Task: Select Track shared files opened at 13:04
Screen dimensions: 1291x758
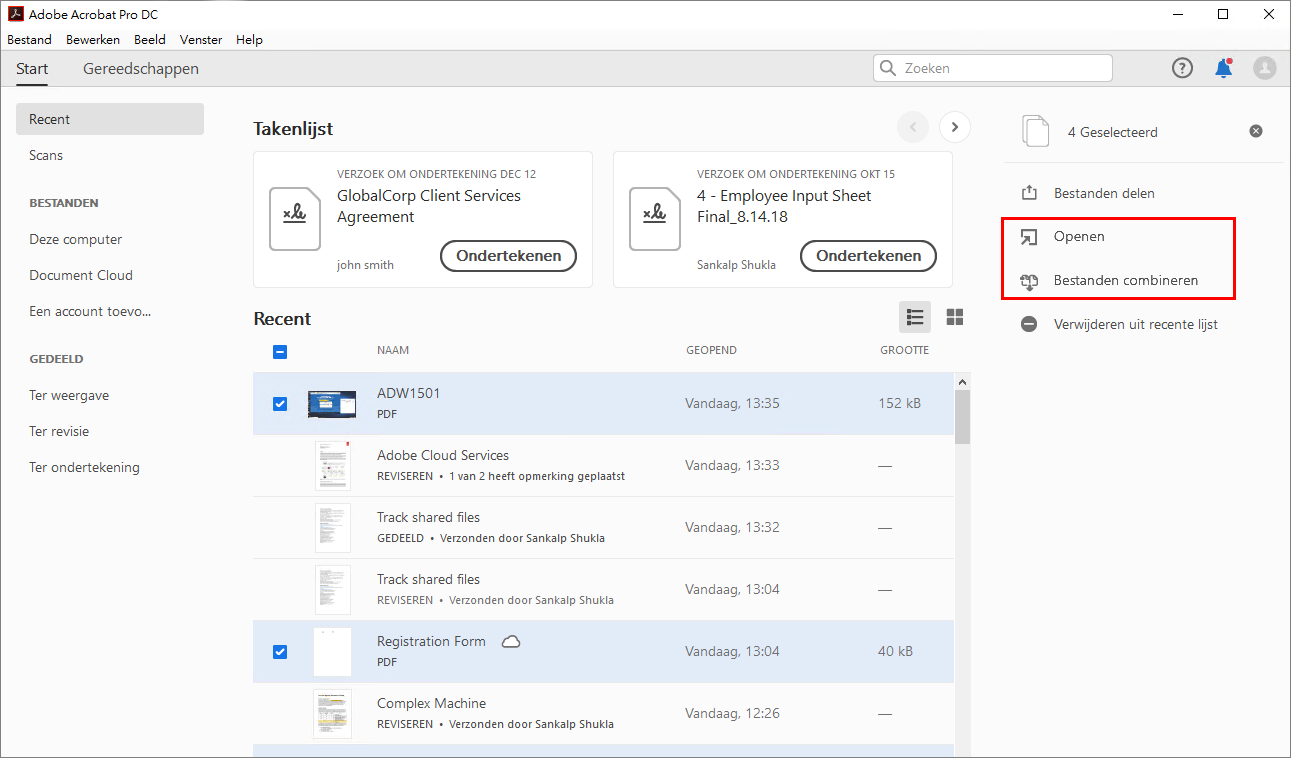Action: click(603, 590)
